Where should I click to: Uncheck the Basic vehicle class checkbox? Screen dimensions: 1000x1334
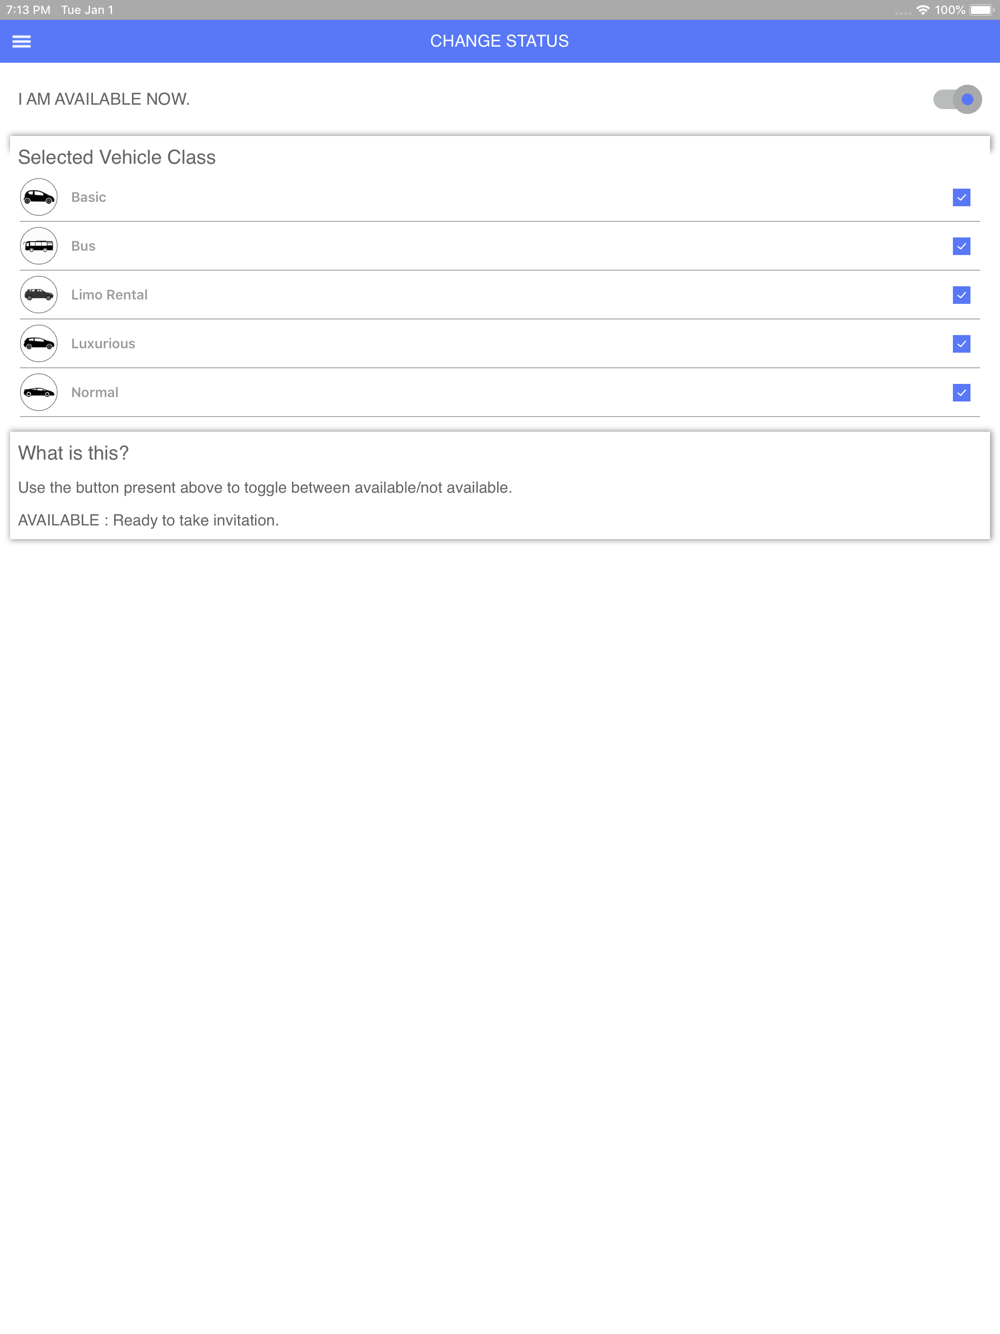coord(961,197)
